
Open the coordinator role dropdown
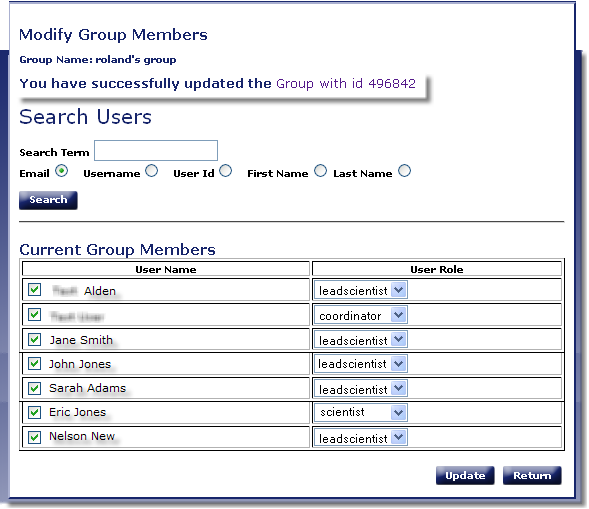pyautogui.click(x=361, y=315)
